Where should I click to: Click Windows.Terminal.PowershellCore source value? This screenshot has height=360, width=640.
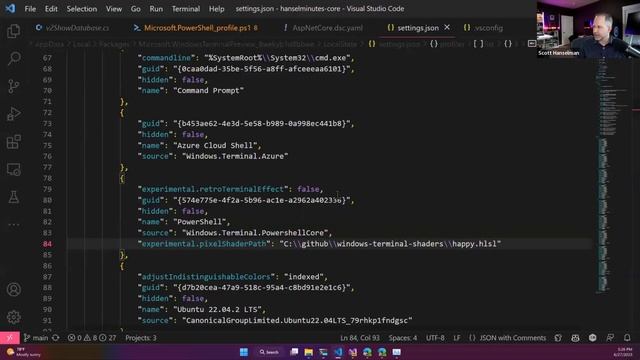[x=255, y=233]
